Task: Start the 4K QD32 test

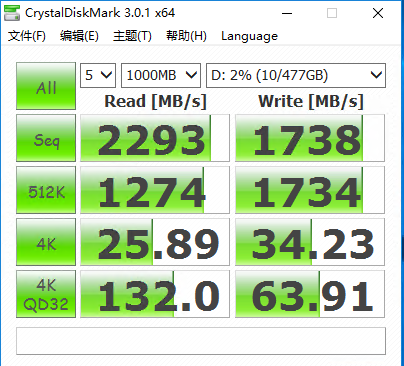Action: [46, 294]
